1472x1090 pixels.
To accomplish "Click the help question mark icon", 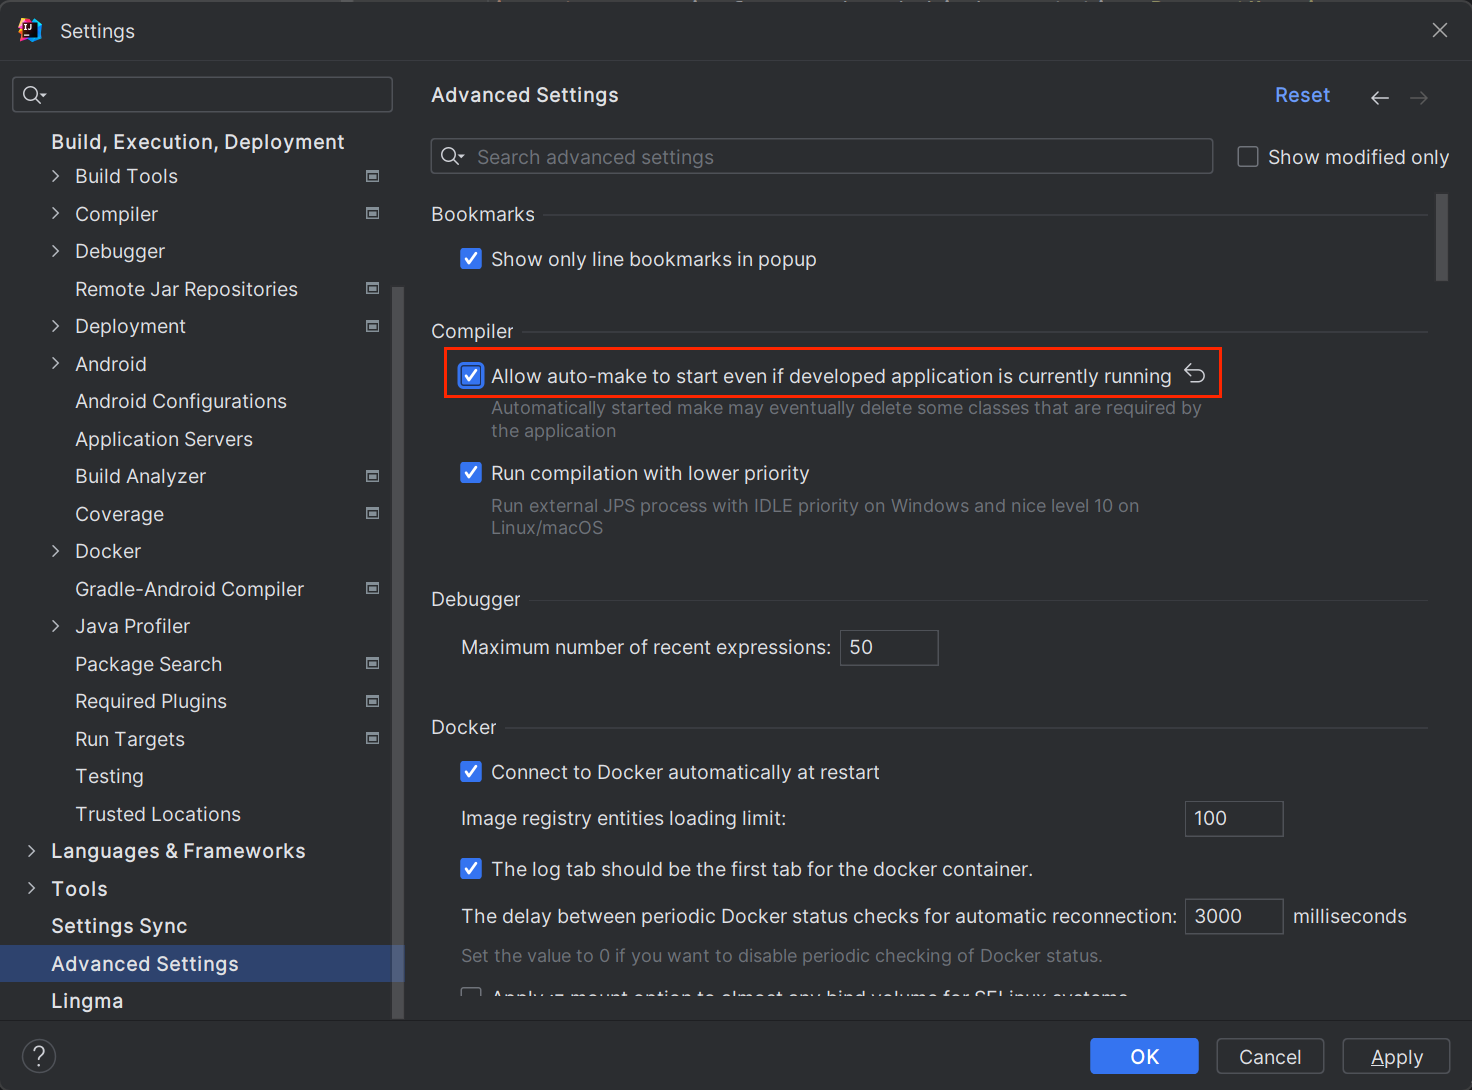I will tap(39, 1056).
